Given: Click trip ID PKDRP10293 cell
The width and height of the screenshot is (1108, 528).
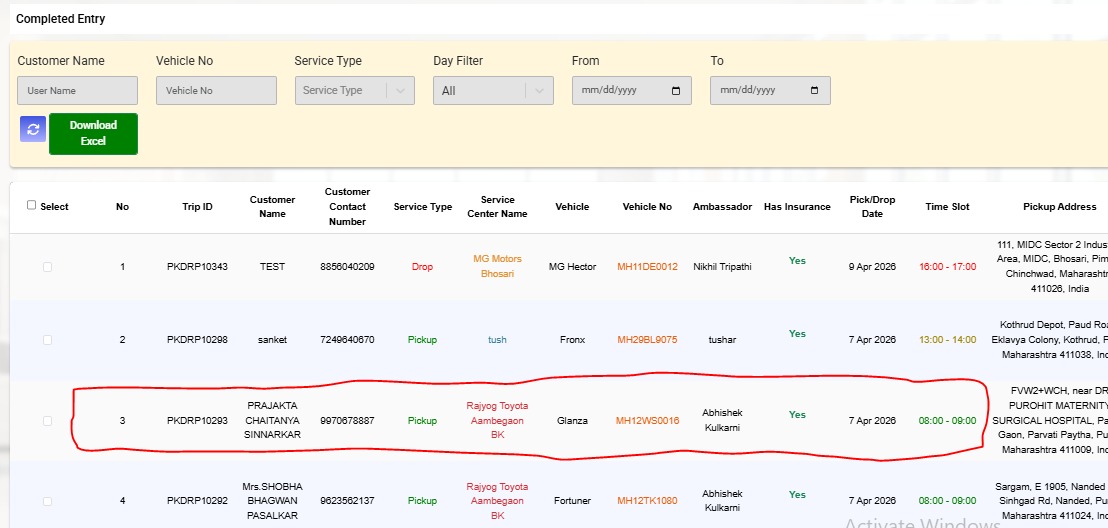Looking at the screenshot, I should (x=197, y=421).
